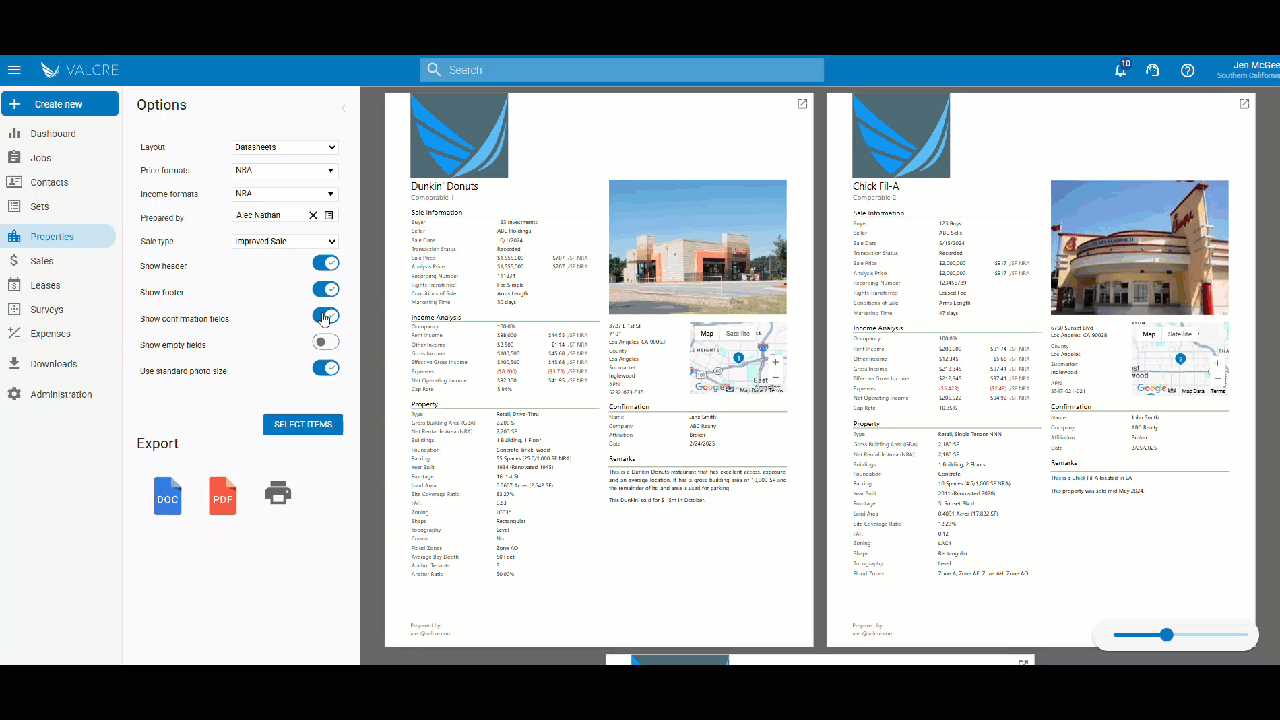This screenshot has height=720, width=1280.
Task: Click the Leases calendar icon
Action: tap(14, 285)
